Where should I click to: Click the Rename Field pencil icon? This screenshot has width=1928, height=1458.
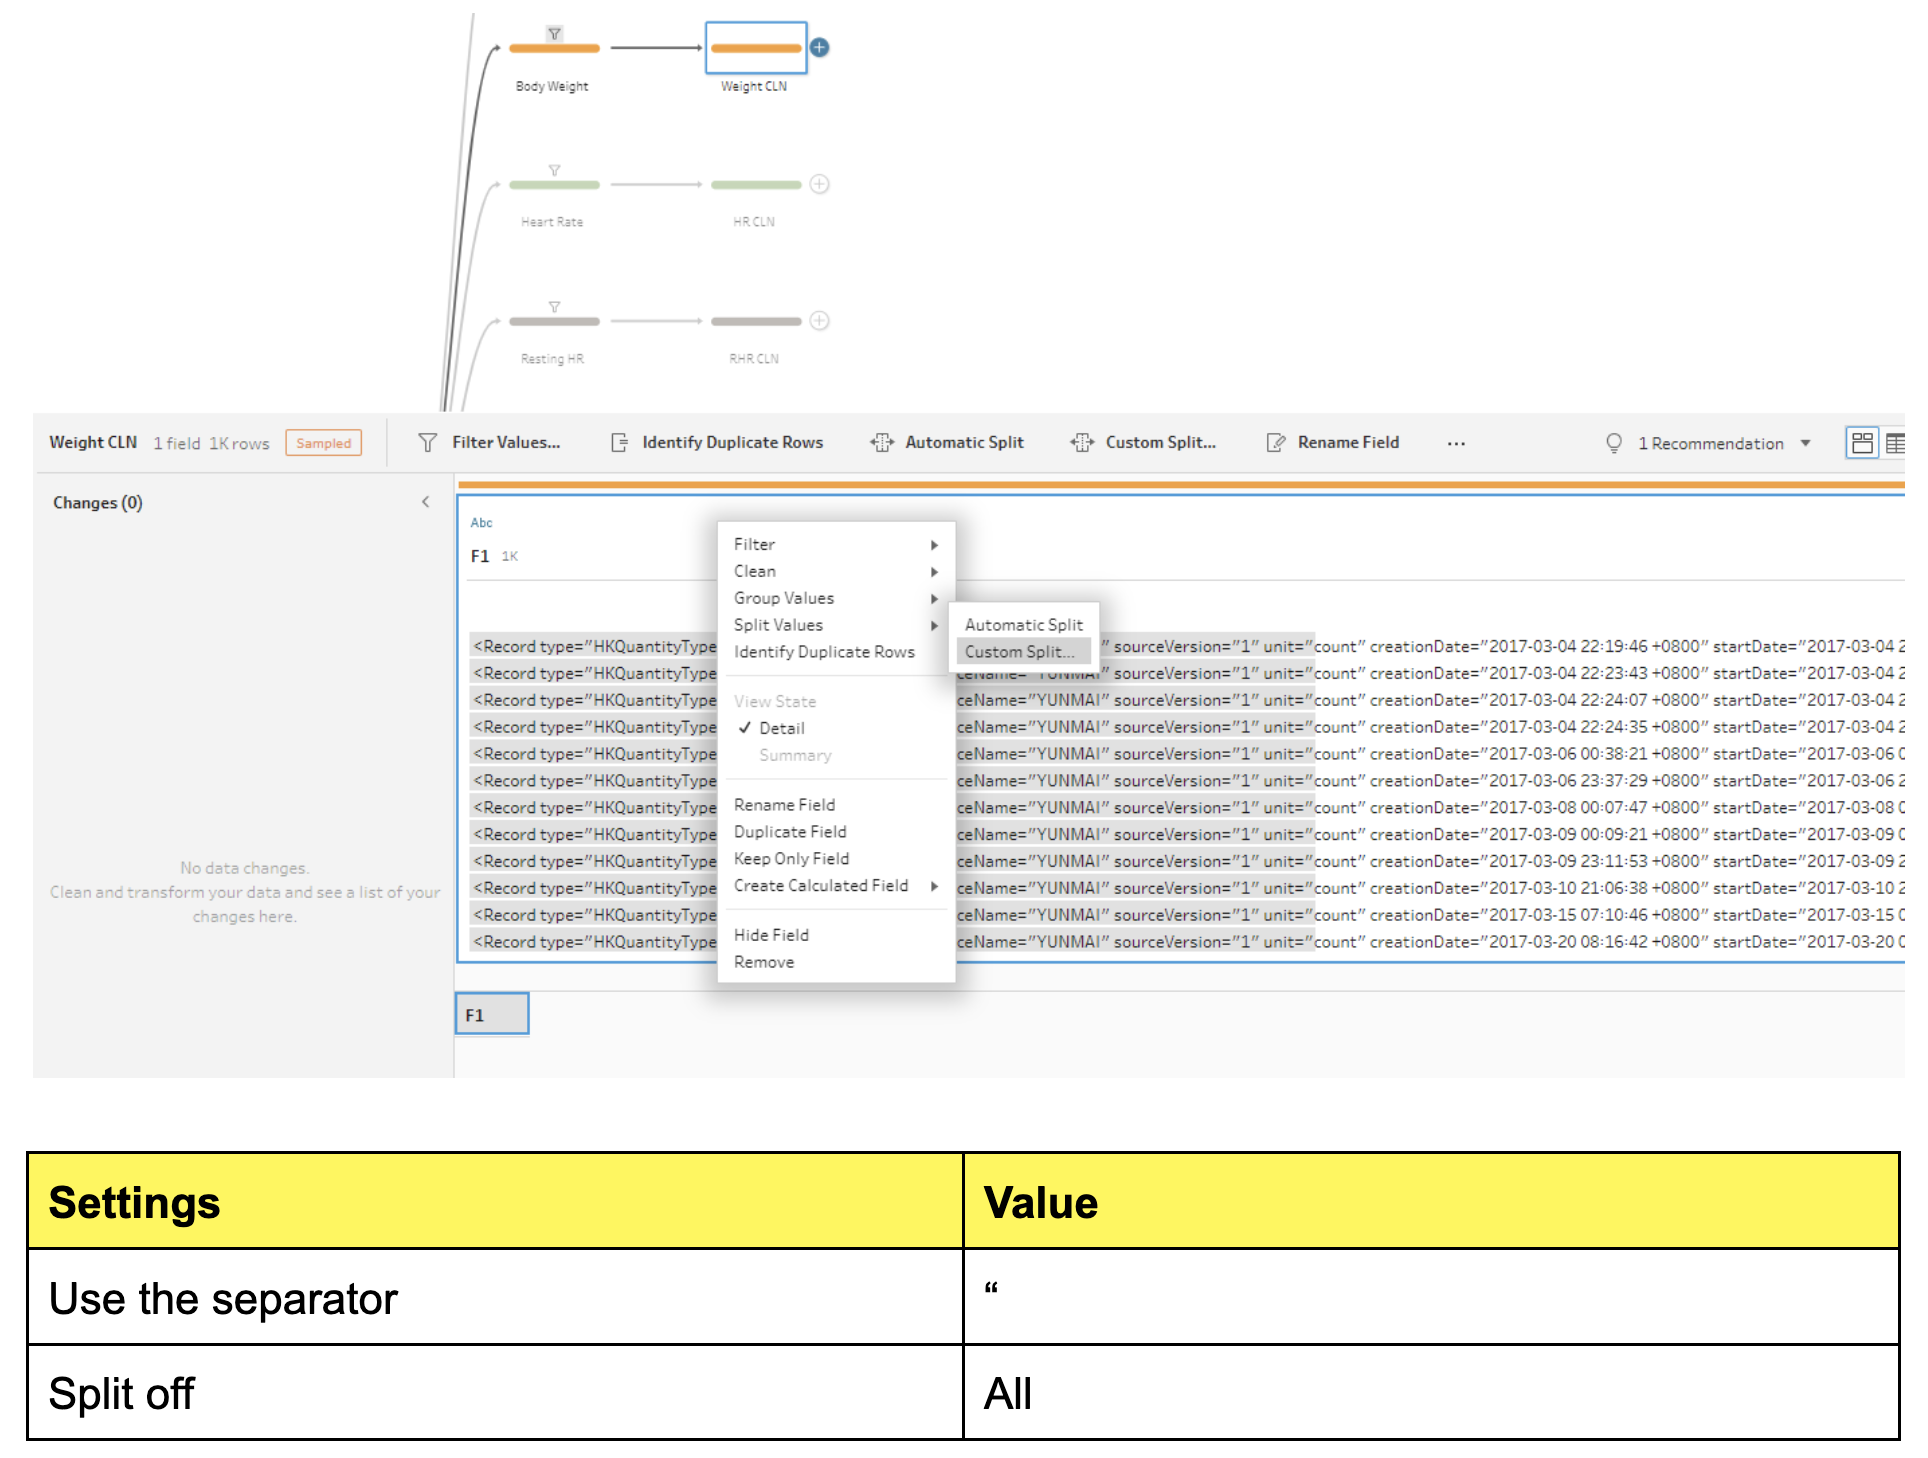[x=1275, y=443]
